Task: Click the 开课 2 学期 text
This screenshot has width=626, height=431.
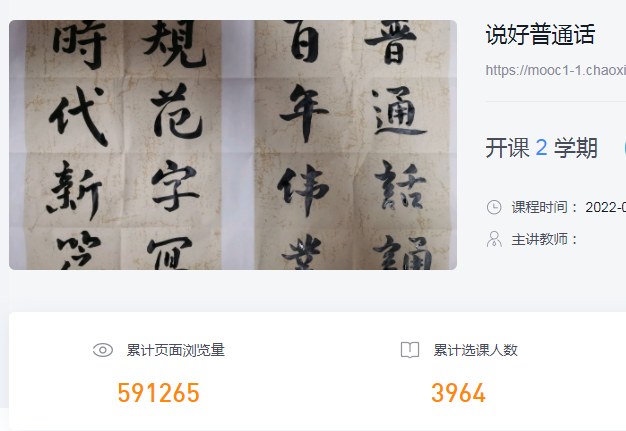Action: point(541,148)
